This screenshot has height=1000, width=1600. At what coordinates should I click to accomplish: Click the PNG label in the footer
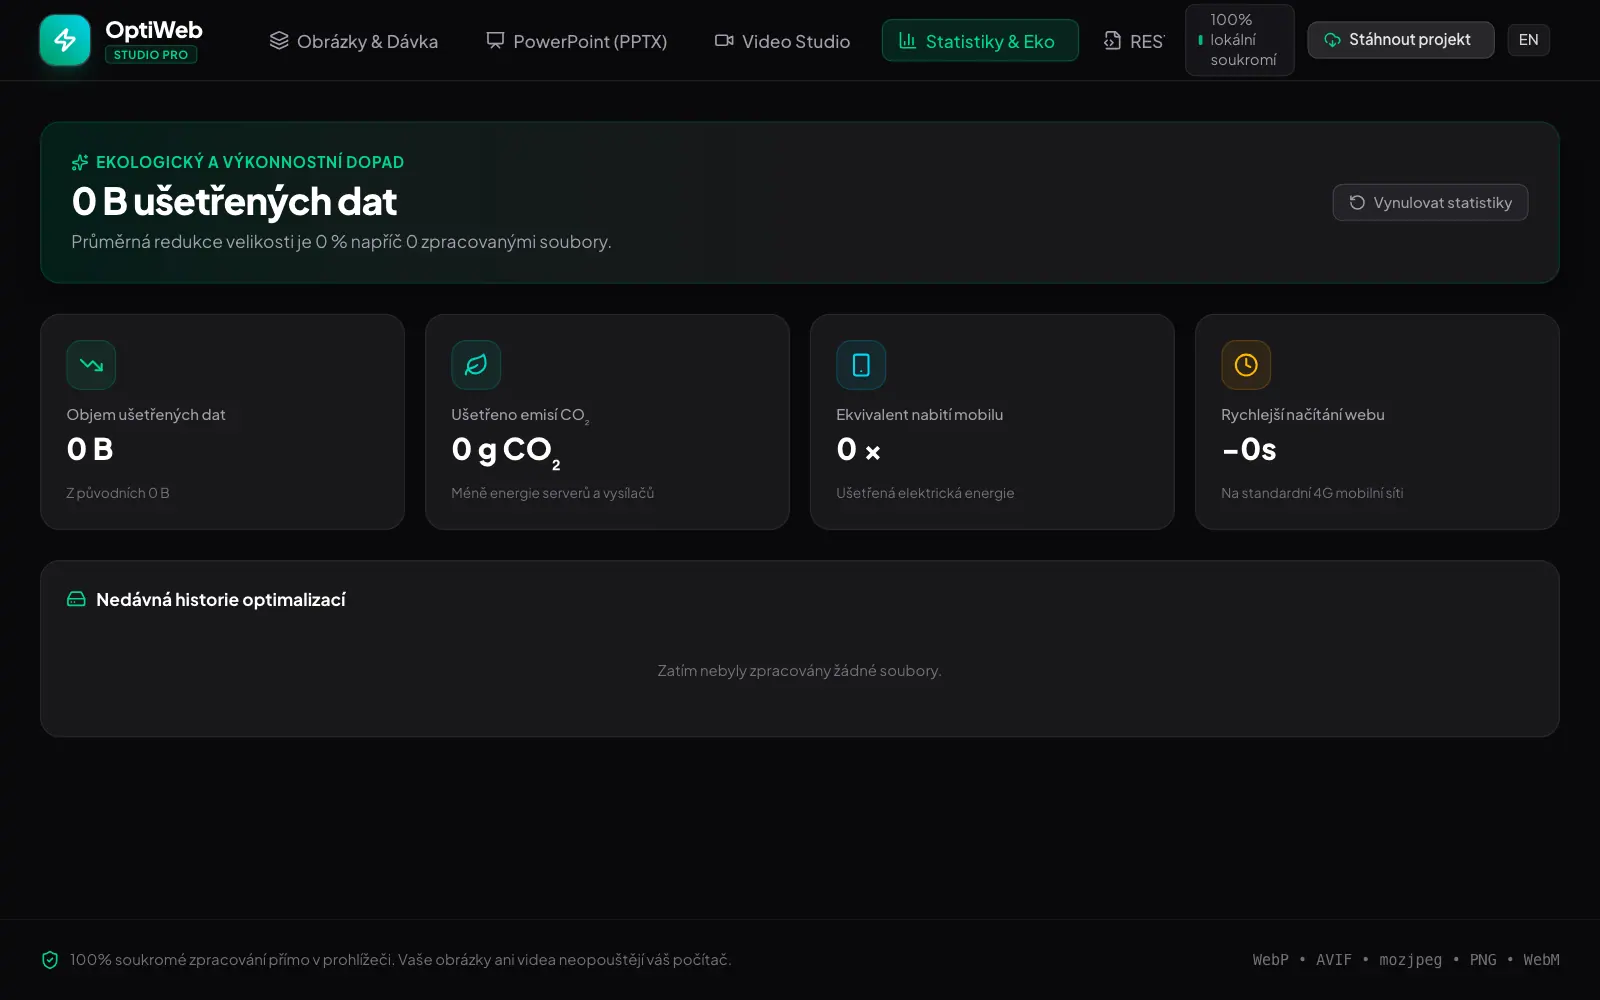1483,960
